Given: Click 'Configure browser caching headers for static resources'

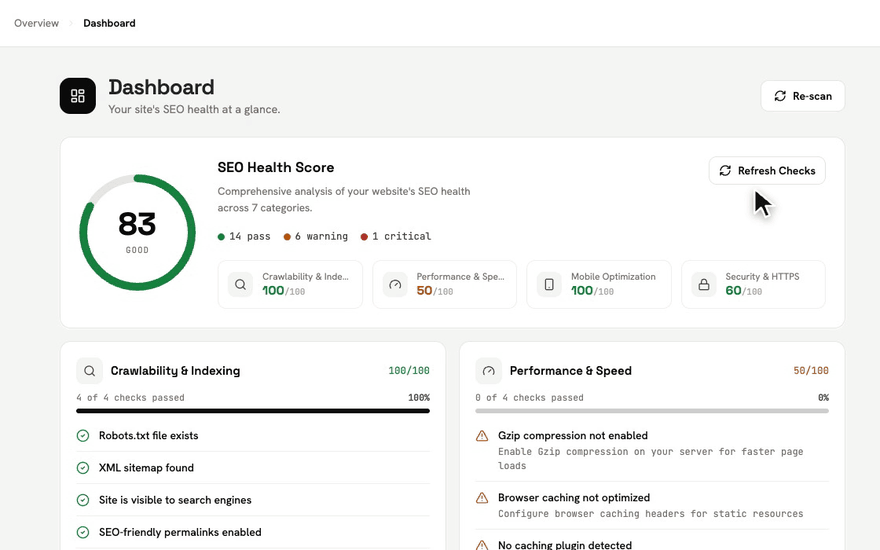Looking at the screenshot, I should pyautogui.click(x=650, y=514).
